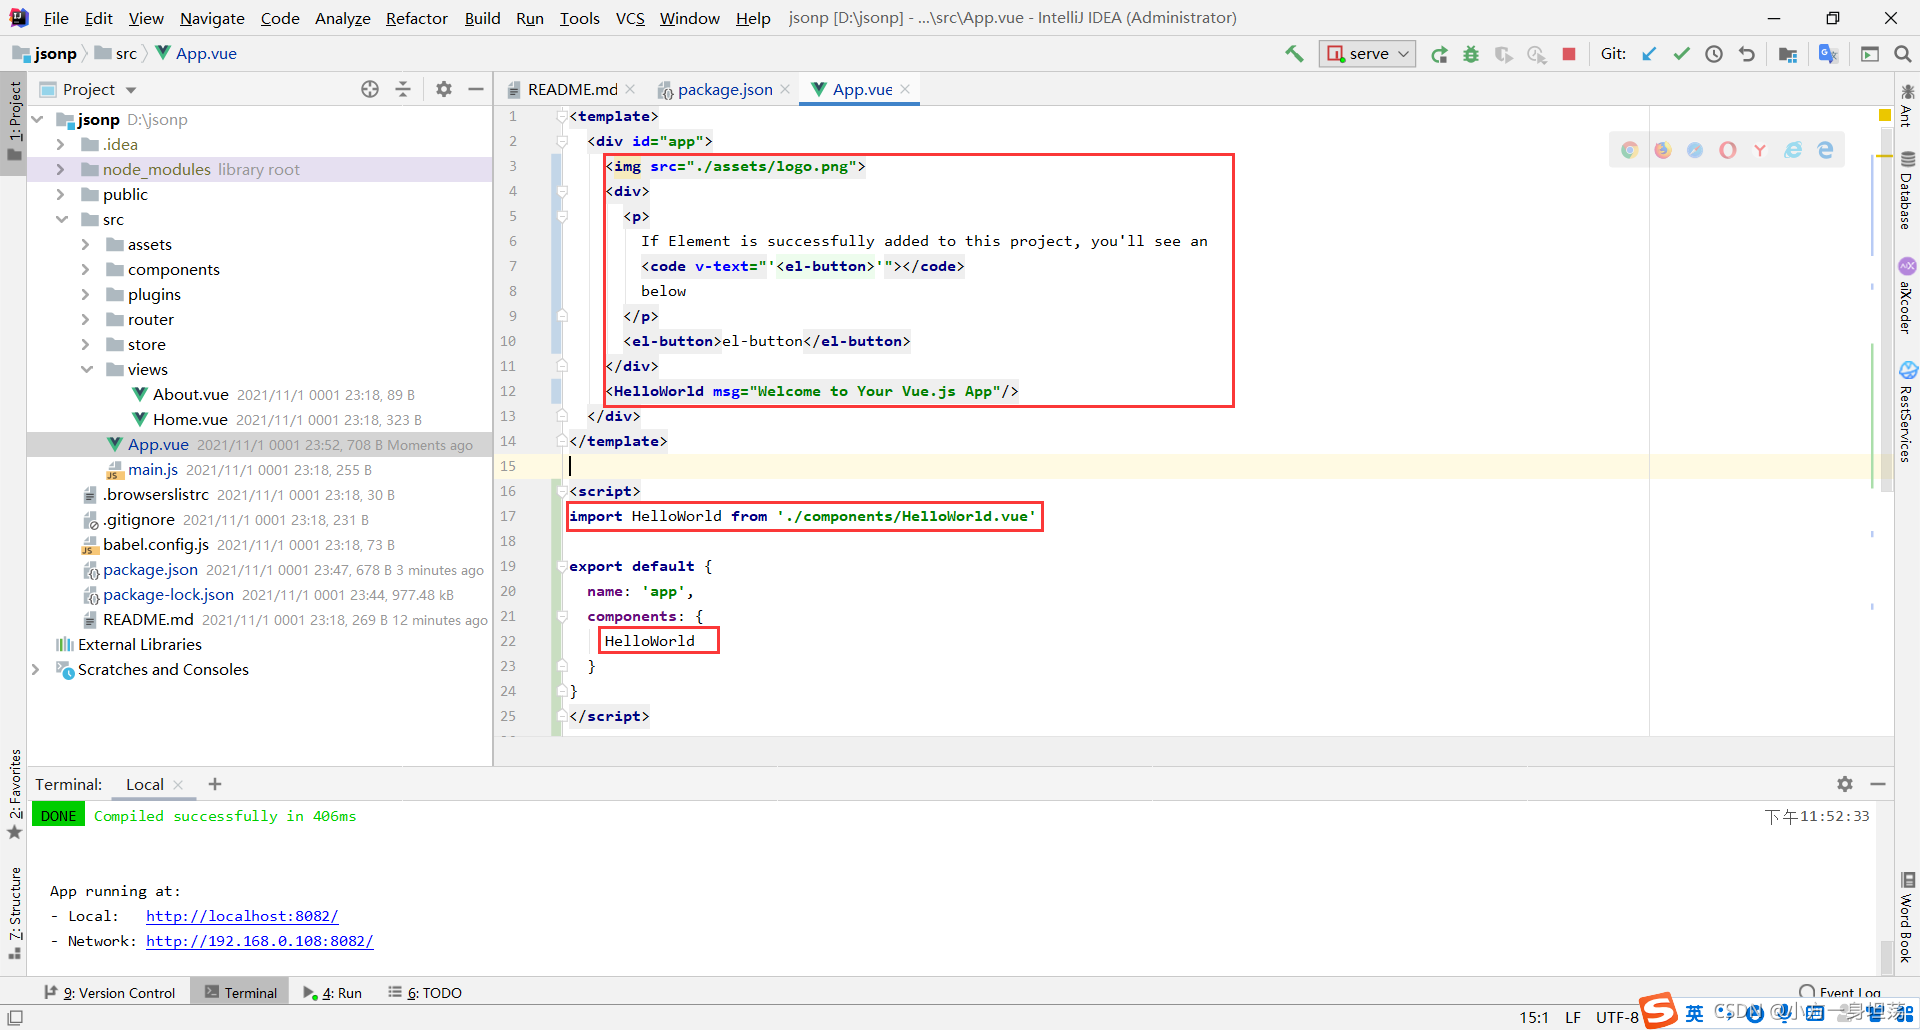Open the Ant side panel
The width and height of the screenshot is (1920, 1030).
coord(1907,106)
